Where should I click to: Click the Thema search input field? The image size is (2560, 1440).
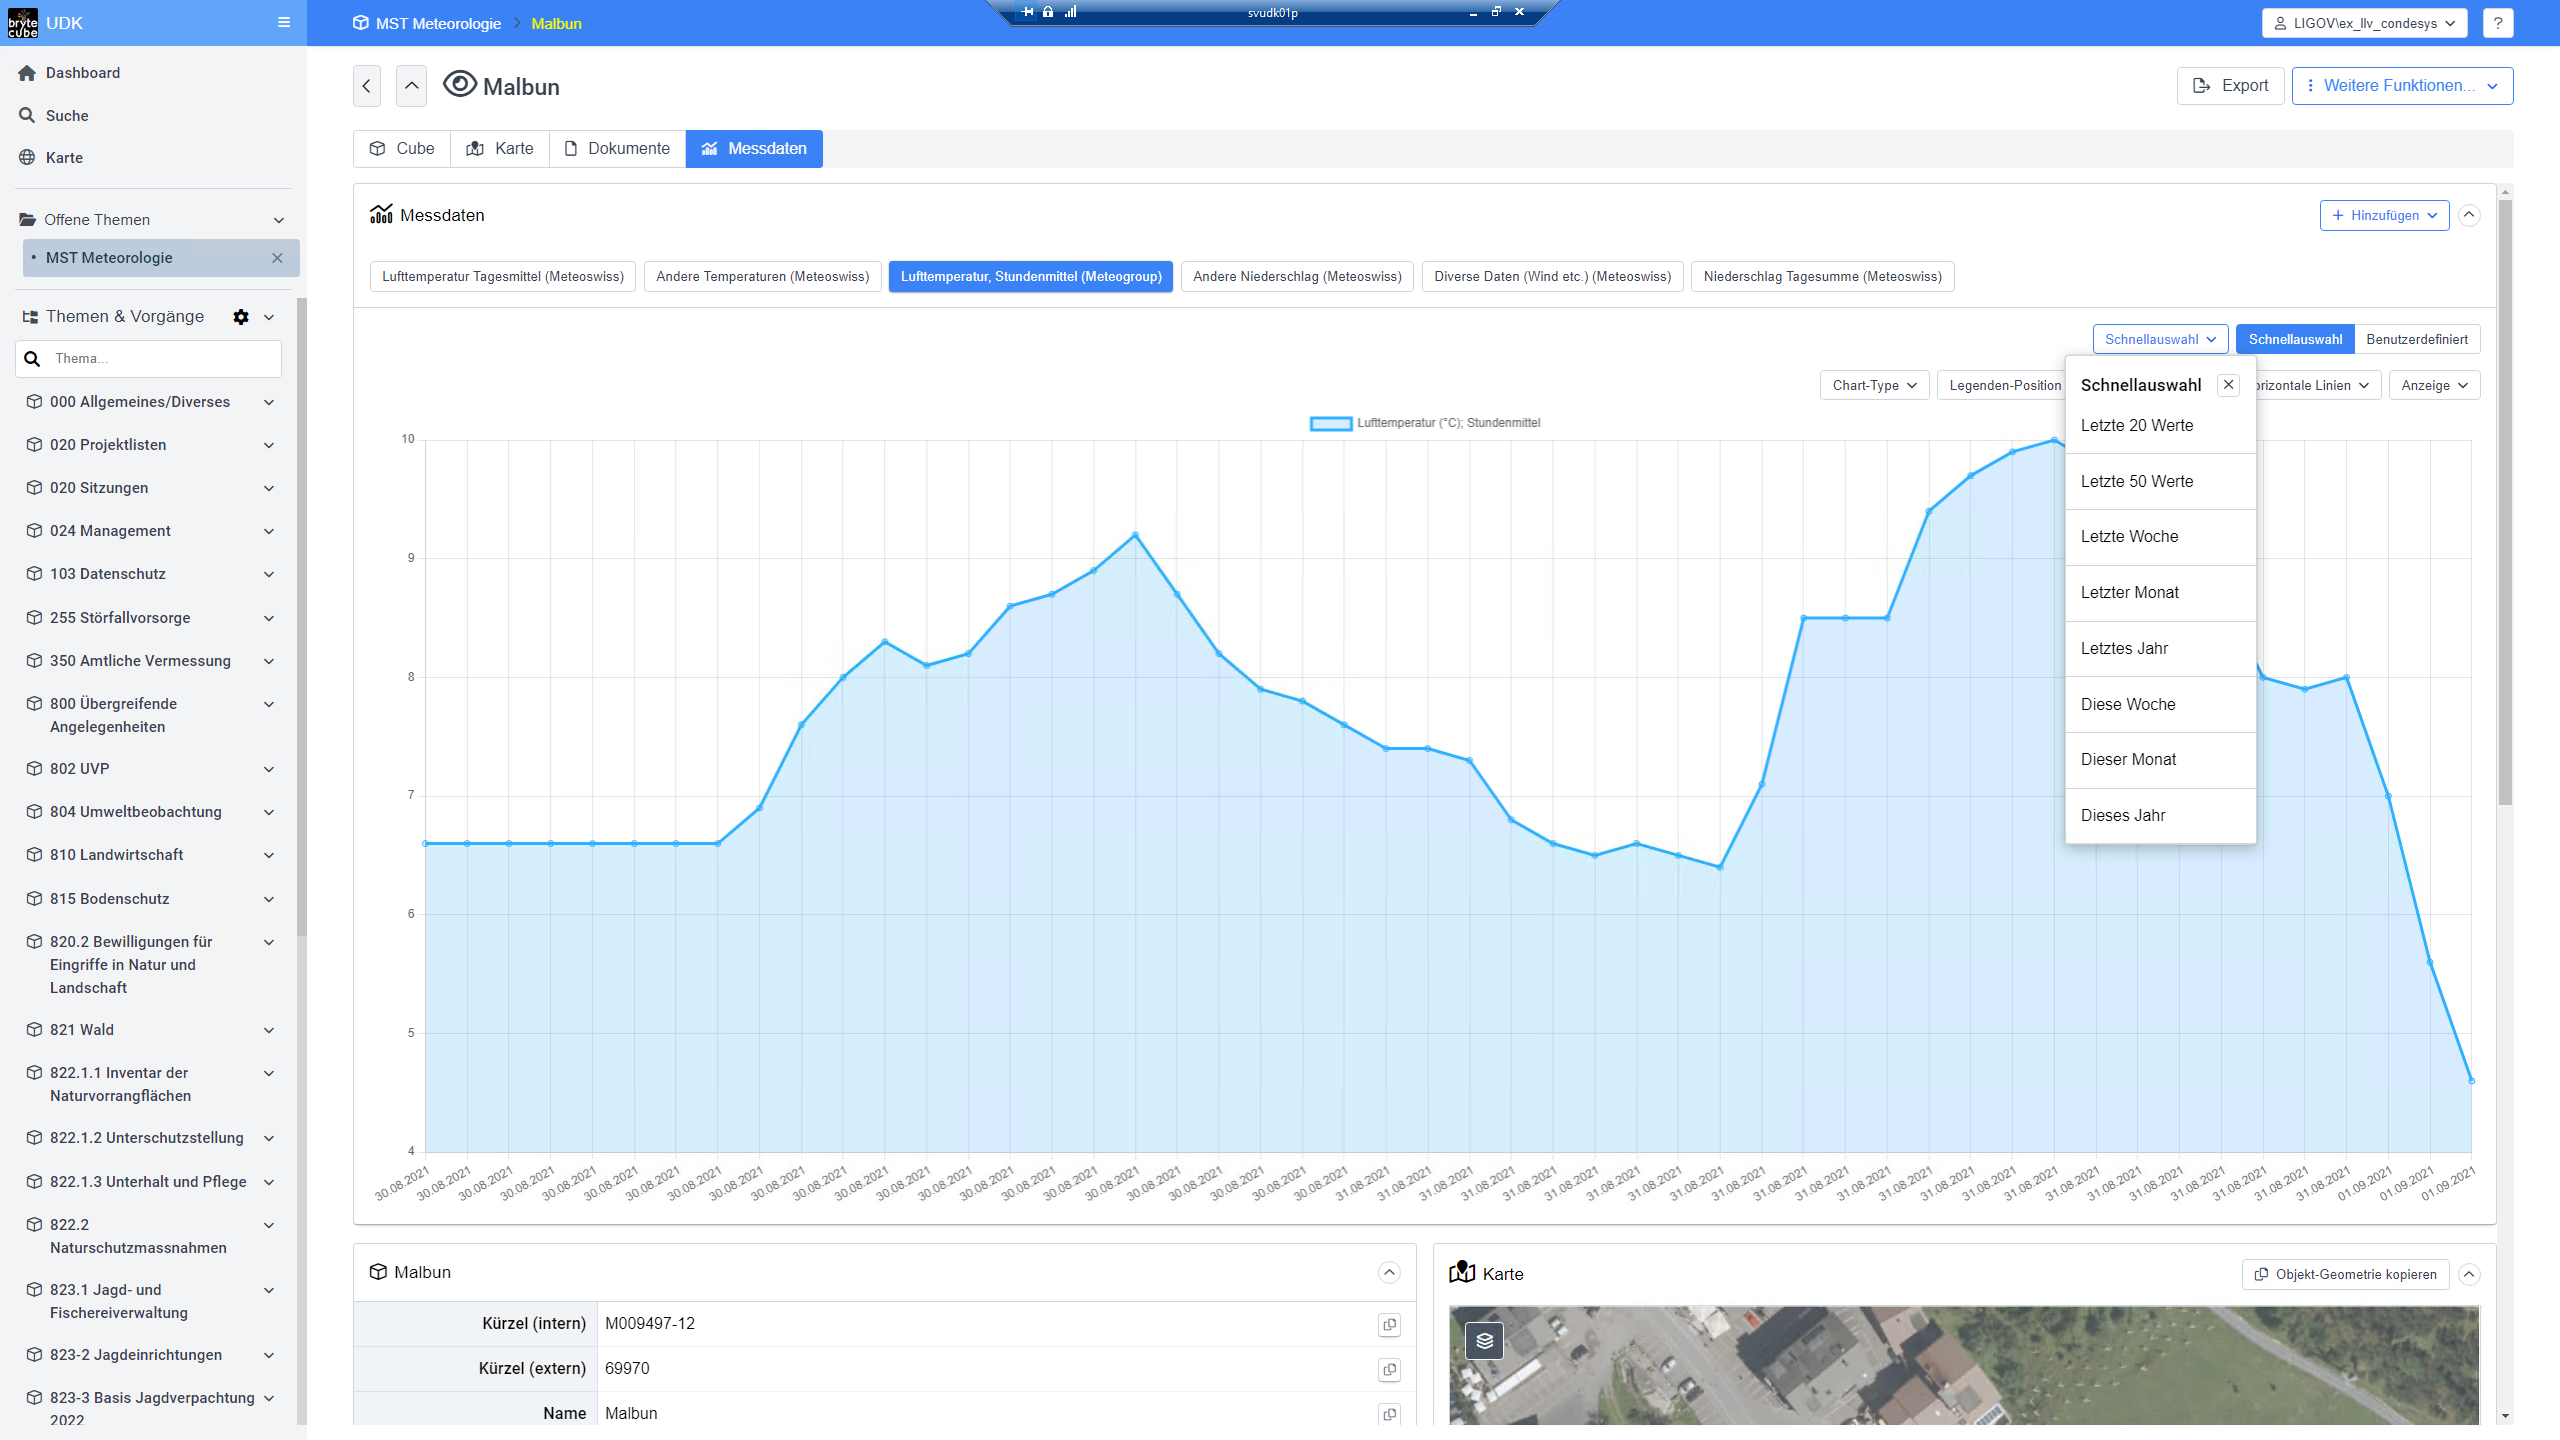coord(160,359)
